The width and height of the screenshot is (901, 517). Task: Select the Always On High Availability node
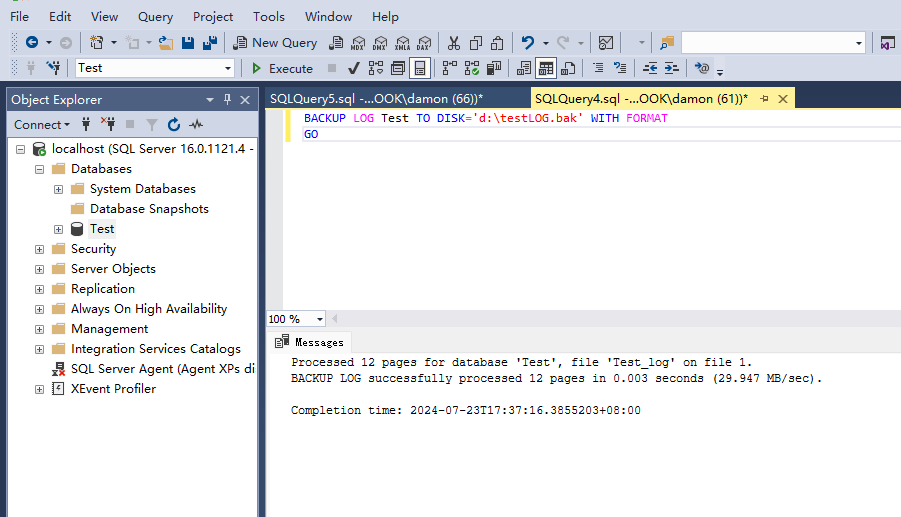(149, 309)
